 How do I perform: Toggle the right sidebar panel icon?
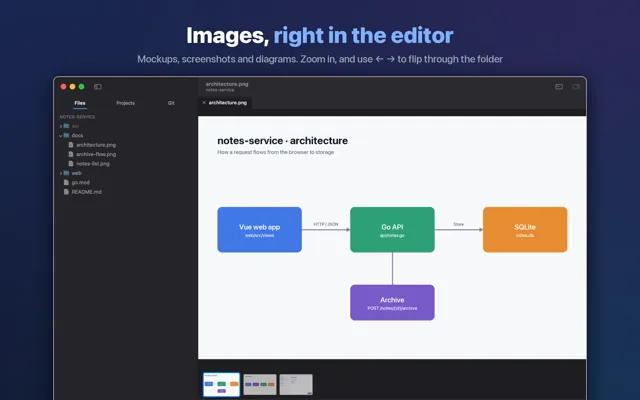(576, 87)
